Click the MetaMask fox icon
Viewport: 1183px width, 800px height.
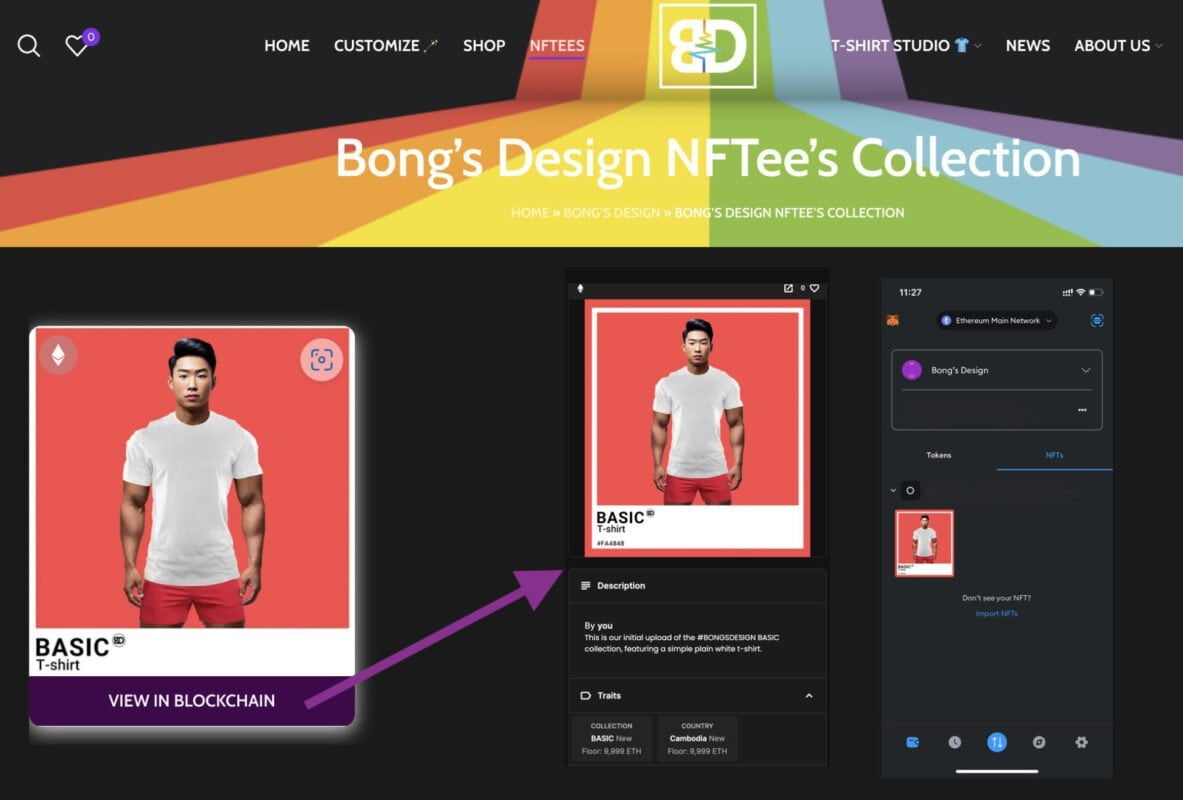(892, 321)
